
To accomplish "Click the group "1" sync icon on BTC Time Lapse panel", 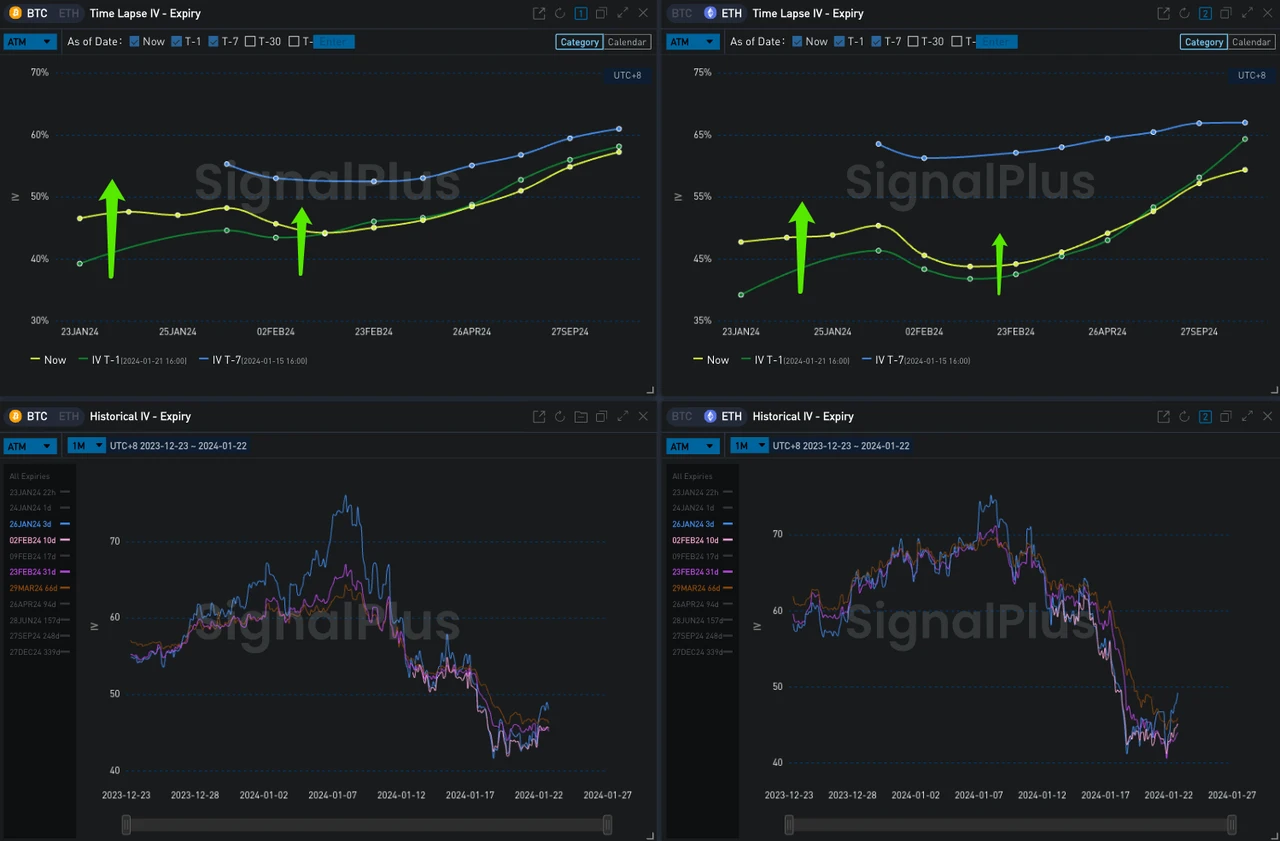I will coord(580,13).
